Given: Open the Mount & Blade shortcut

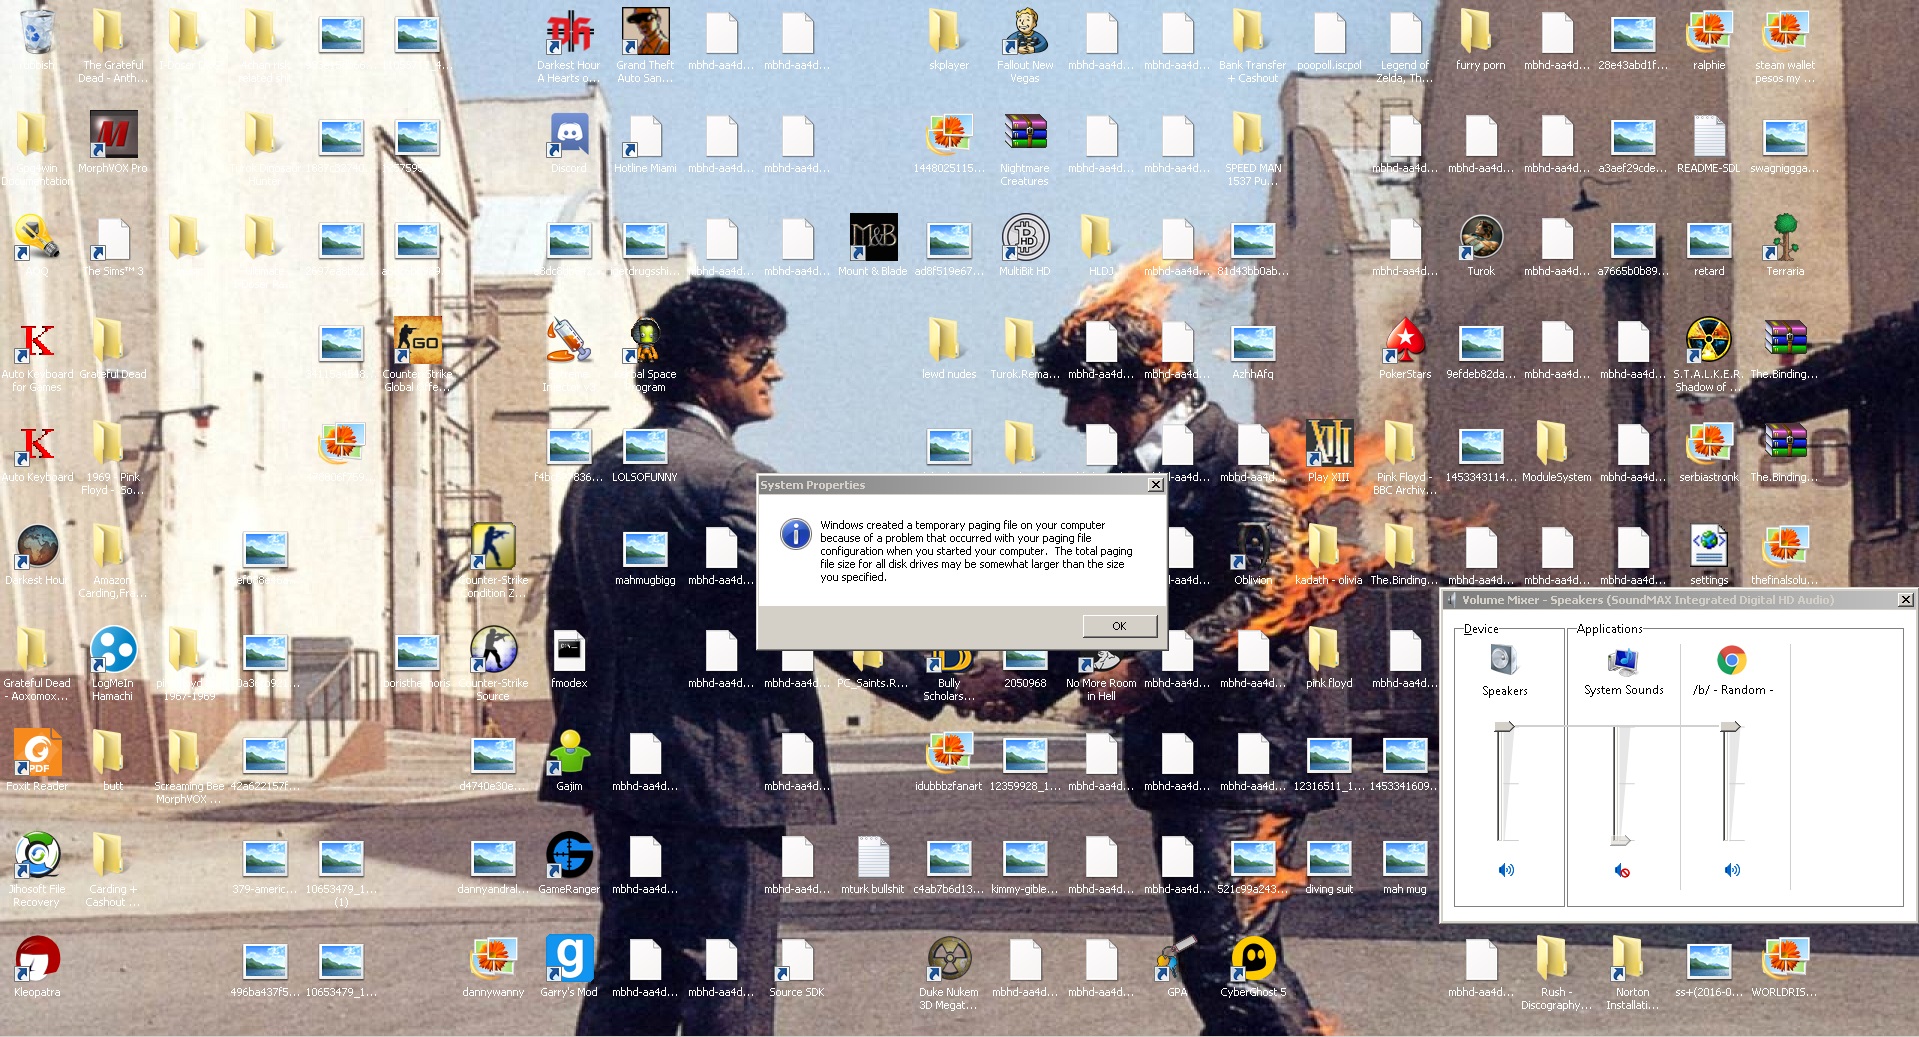Looking at the screenshot, I should click(873, 238).
